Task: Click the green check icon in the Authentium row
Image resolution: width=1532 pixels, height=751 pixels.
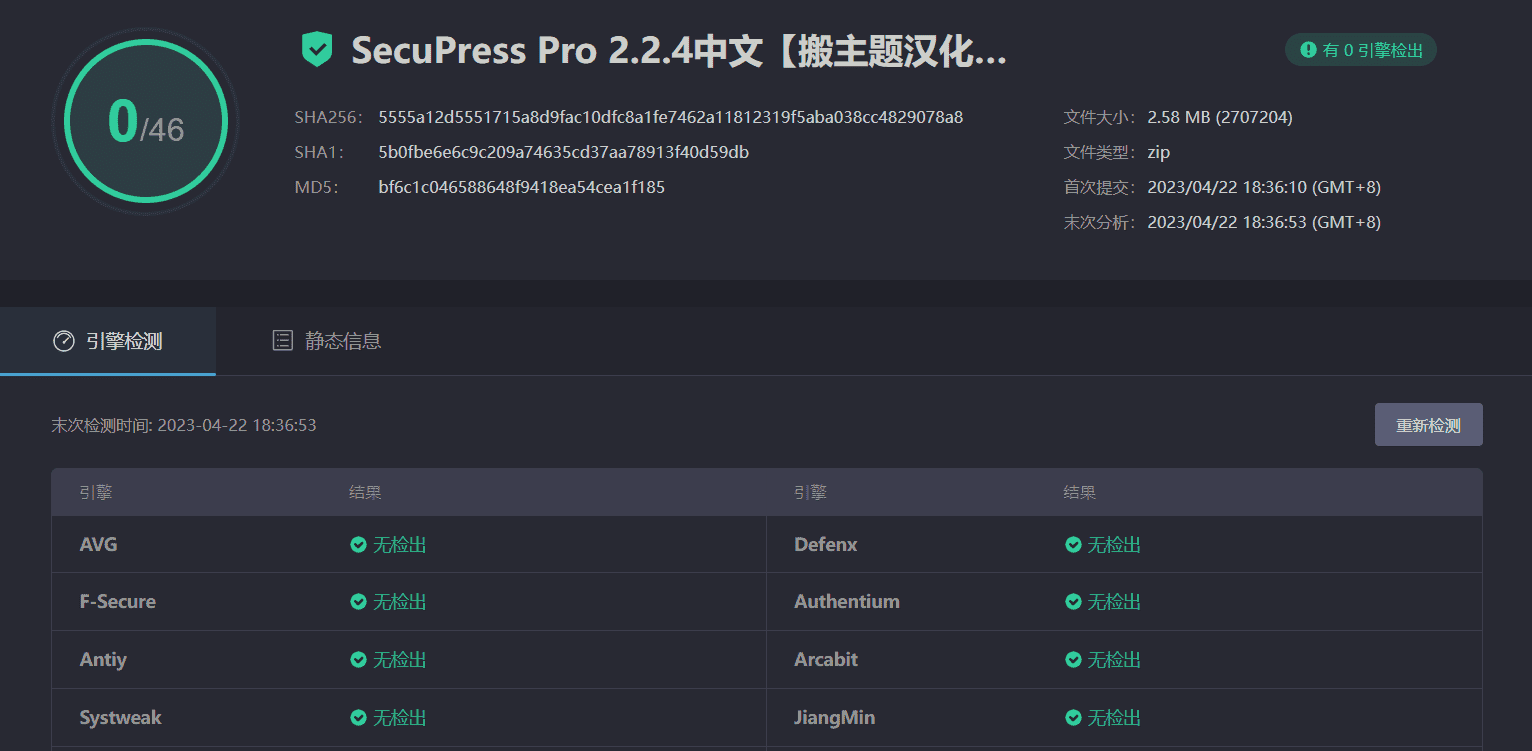Action: tap(1073, 602)
